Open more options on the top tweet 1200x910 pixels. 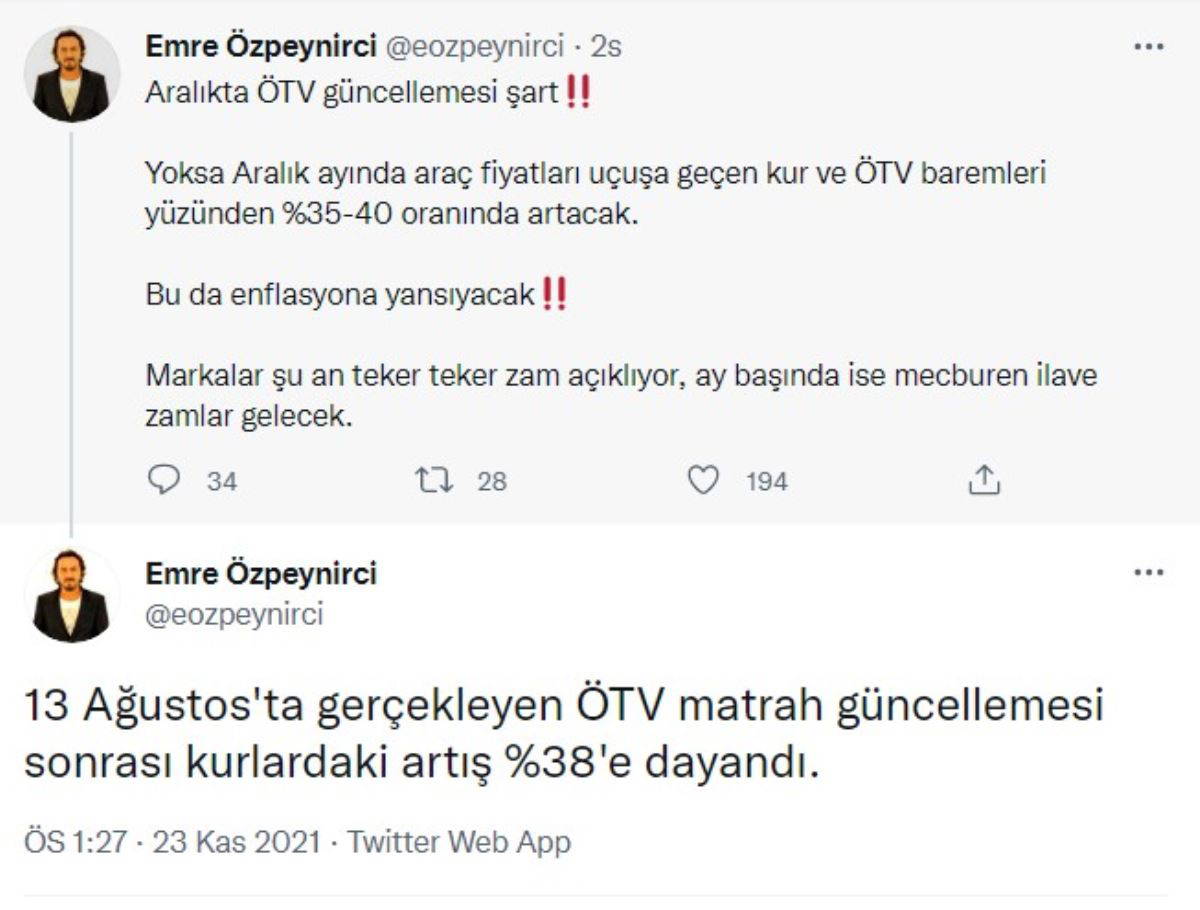pyautogui.click(x=1148, y=46)
